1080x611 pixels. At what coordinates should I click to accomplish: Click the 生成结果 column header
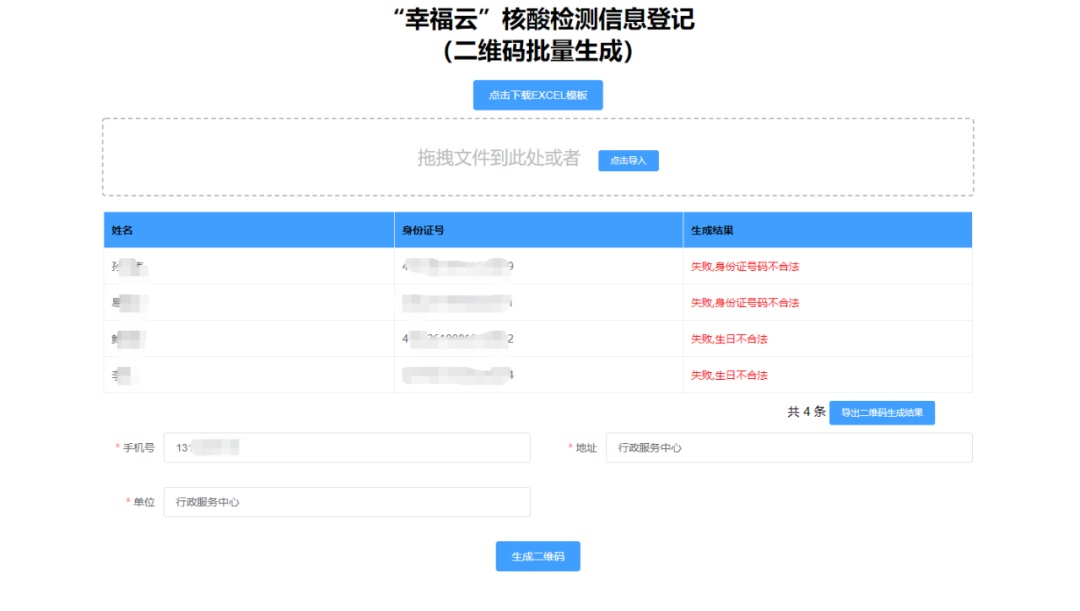712,230
